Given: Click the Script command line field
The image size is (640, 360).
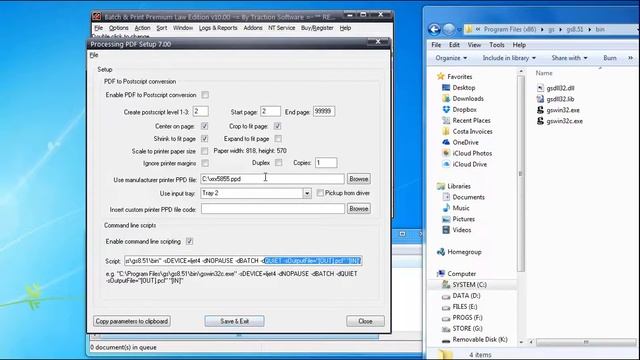Looking at the screenshot, I should pyautogui.click(x=243, y=261).
